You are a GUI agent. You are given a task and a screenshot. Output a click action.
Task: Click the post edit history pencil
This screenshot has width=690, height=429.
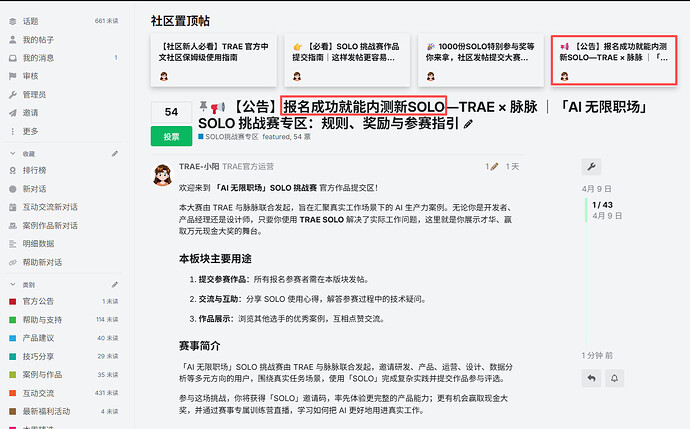pos(492,167)
